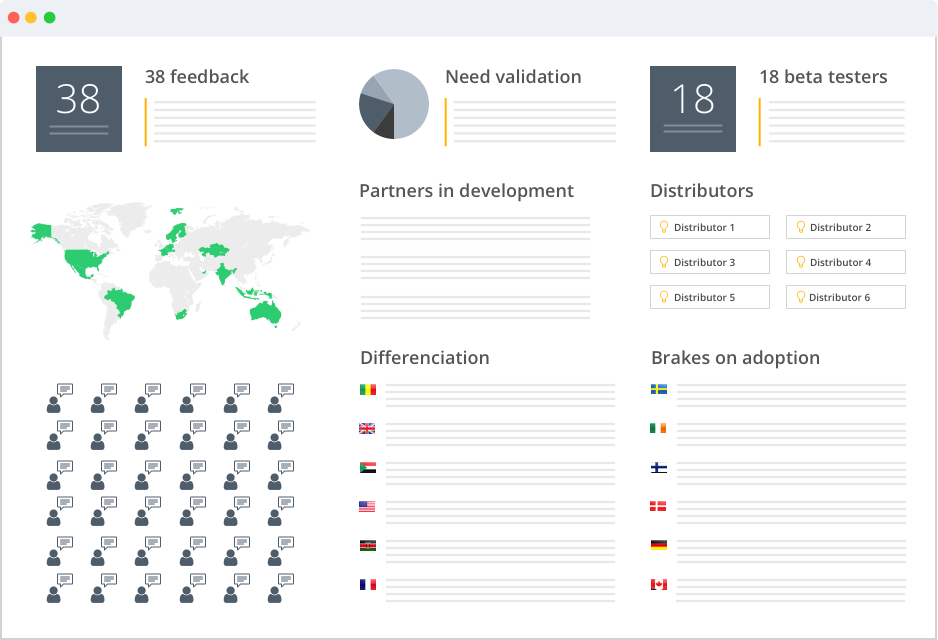Click the Distributor 3 button
The width and height of the screenshot is (938, 640).
pos(709,262)
